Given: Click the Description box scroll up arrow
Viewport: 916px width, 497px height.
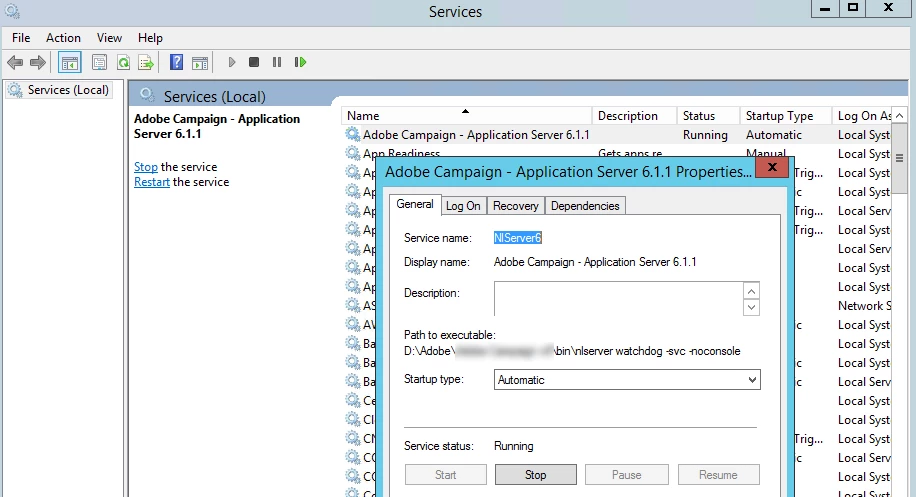Looking at the screenshot, I should (x=751, y=291).
